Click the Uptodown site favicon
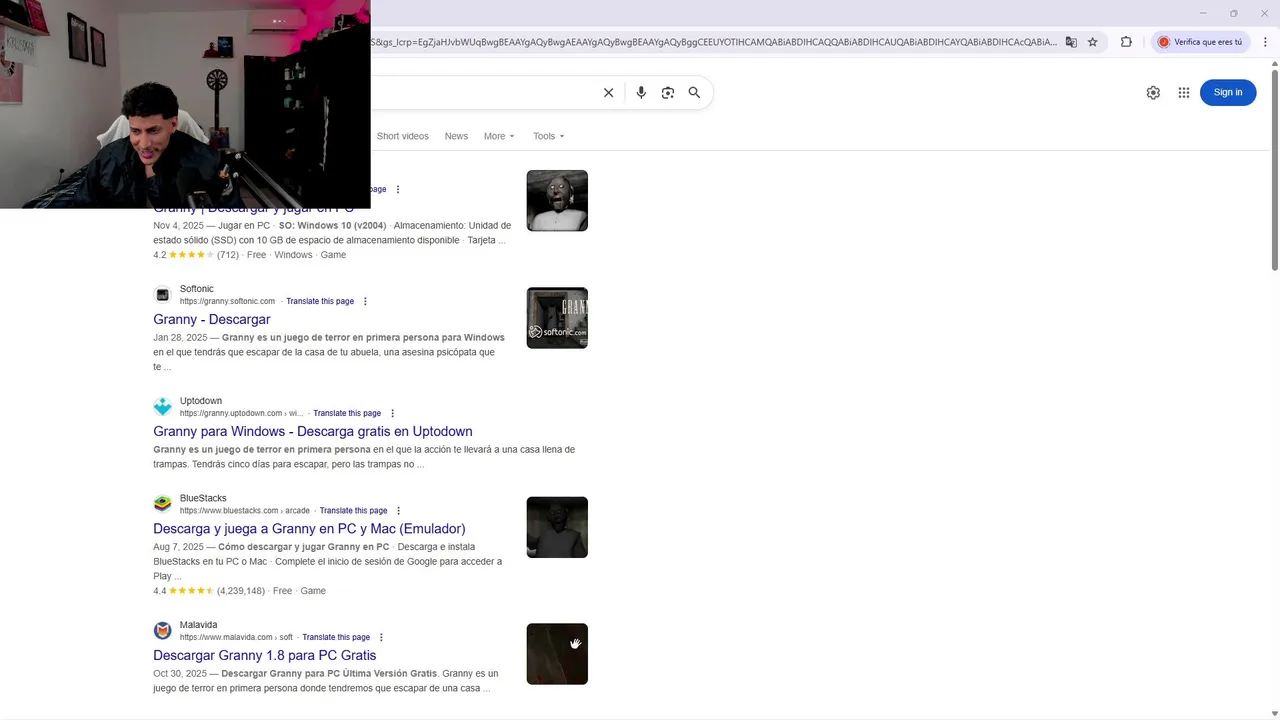 (162, 407)
